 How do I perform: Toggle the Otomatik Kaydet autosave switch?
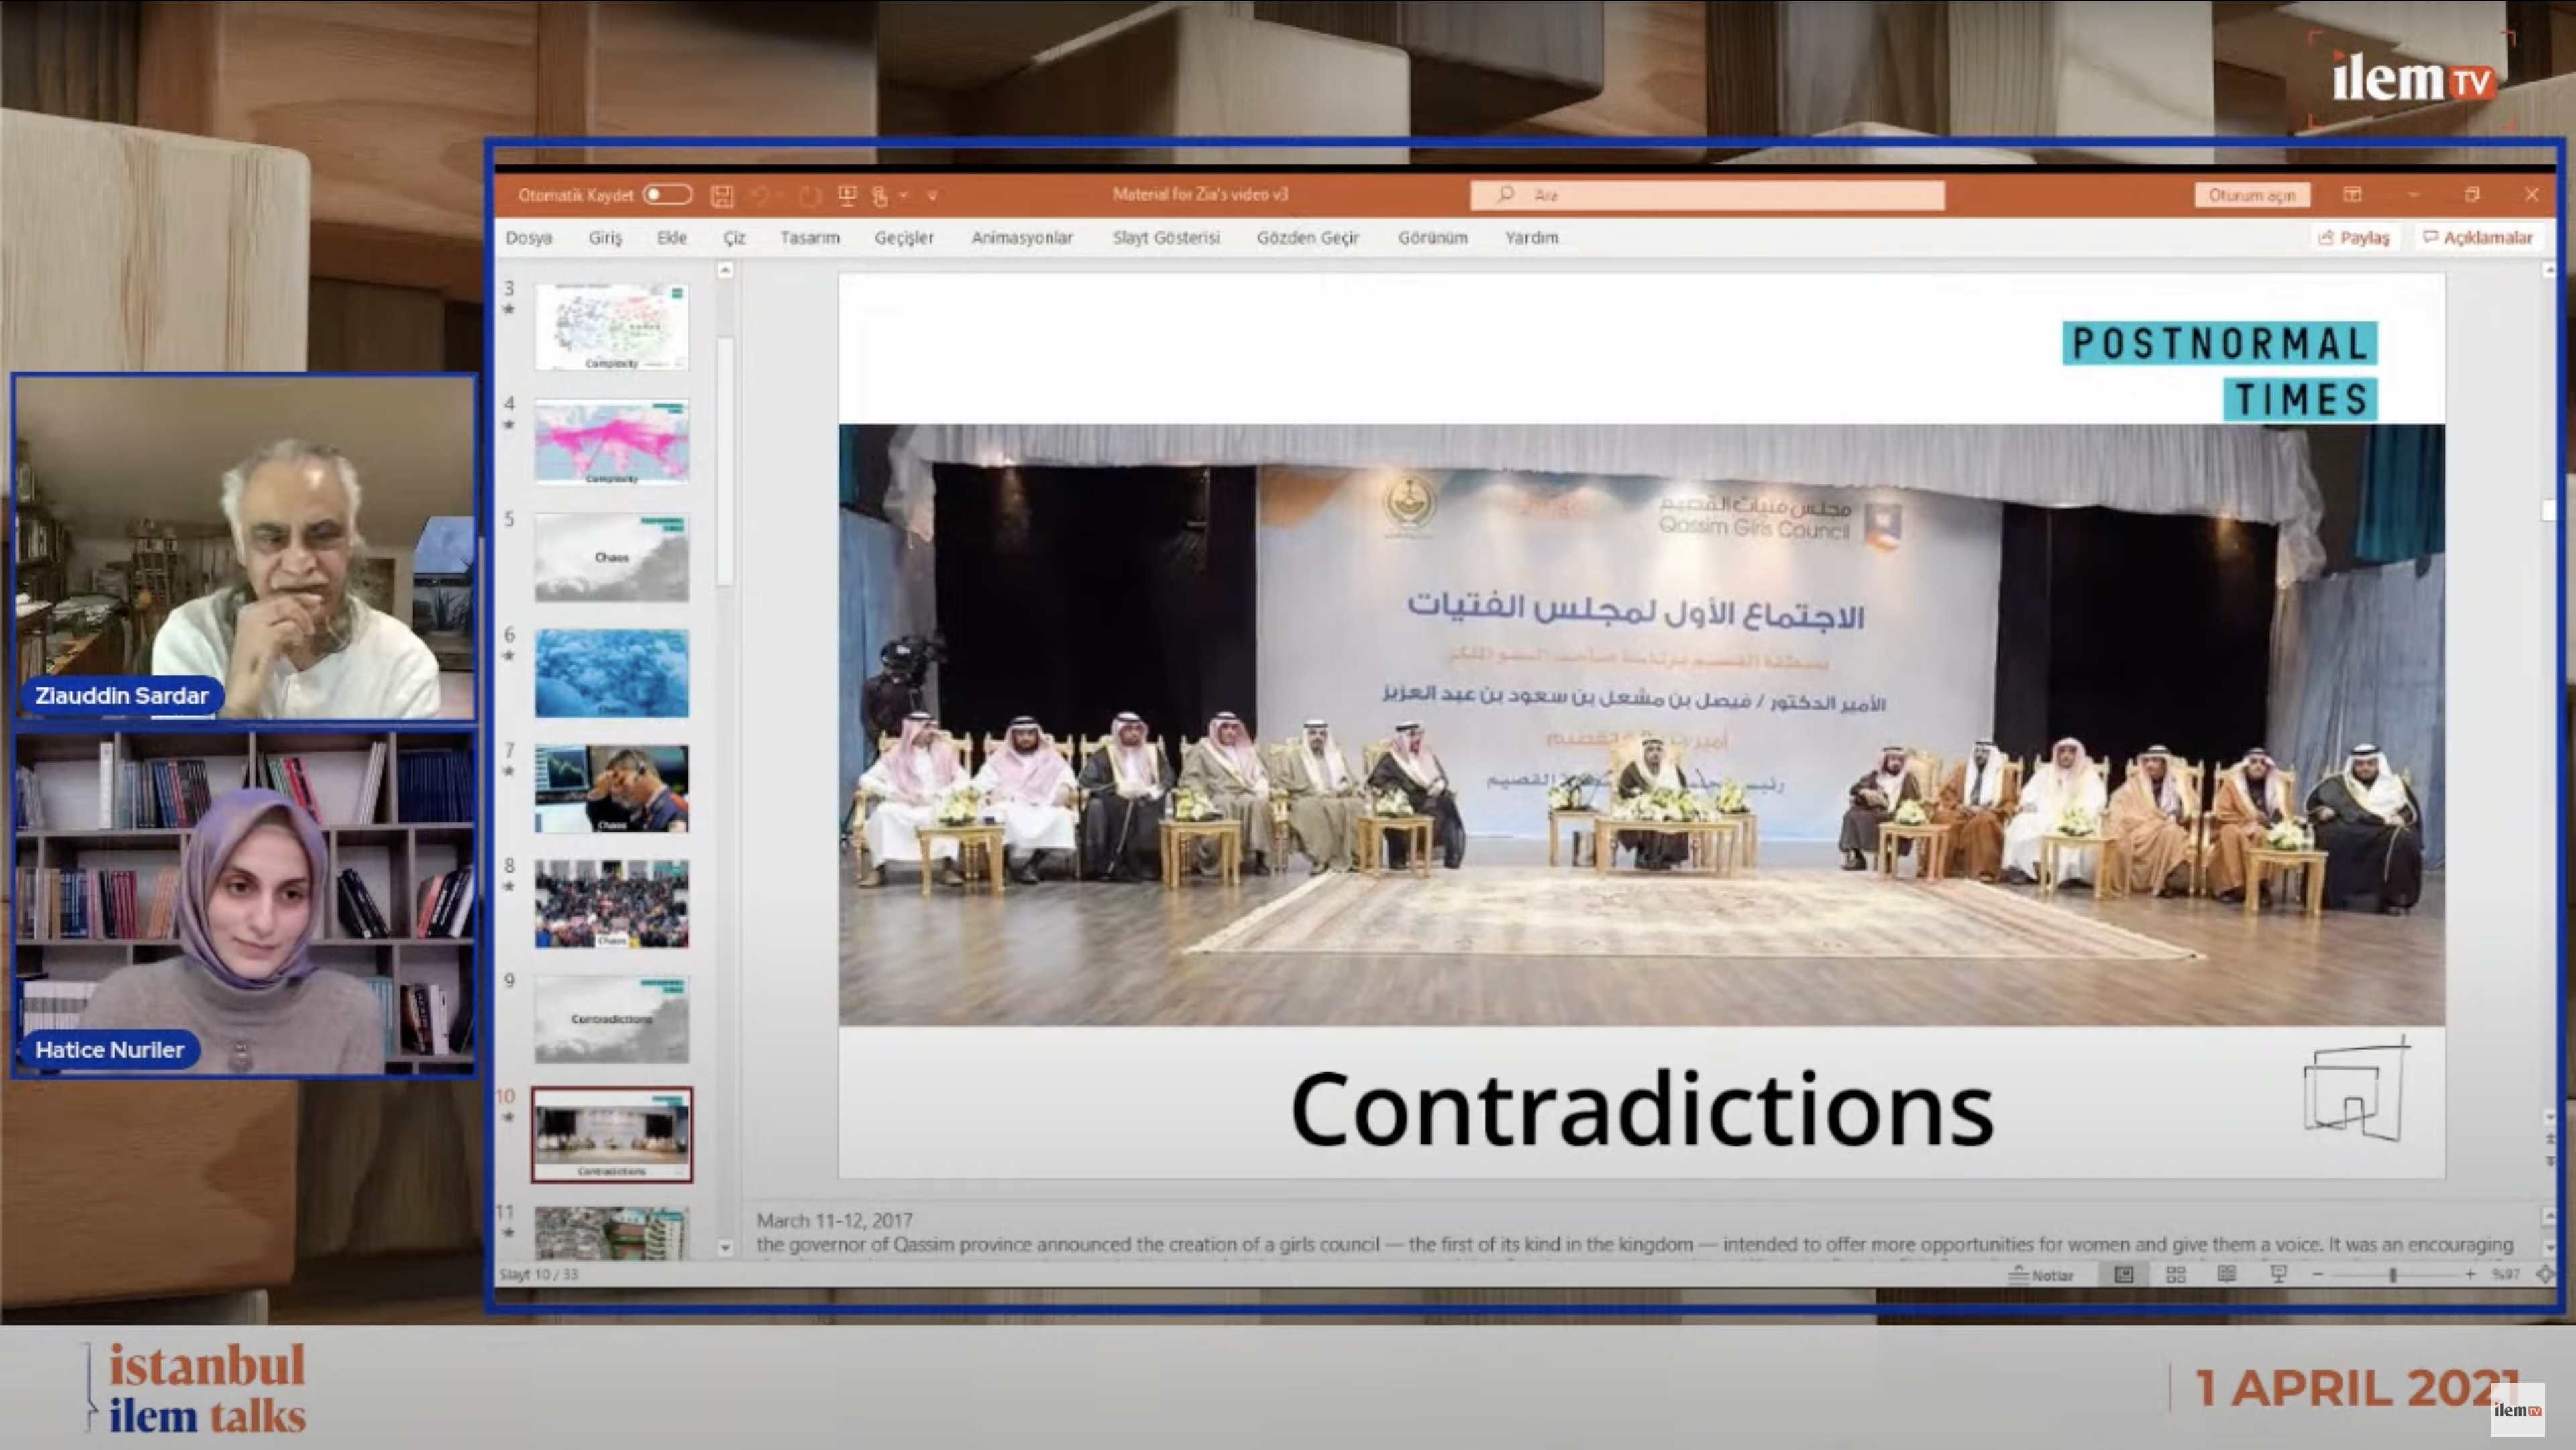tap(667, 195)
